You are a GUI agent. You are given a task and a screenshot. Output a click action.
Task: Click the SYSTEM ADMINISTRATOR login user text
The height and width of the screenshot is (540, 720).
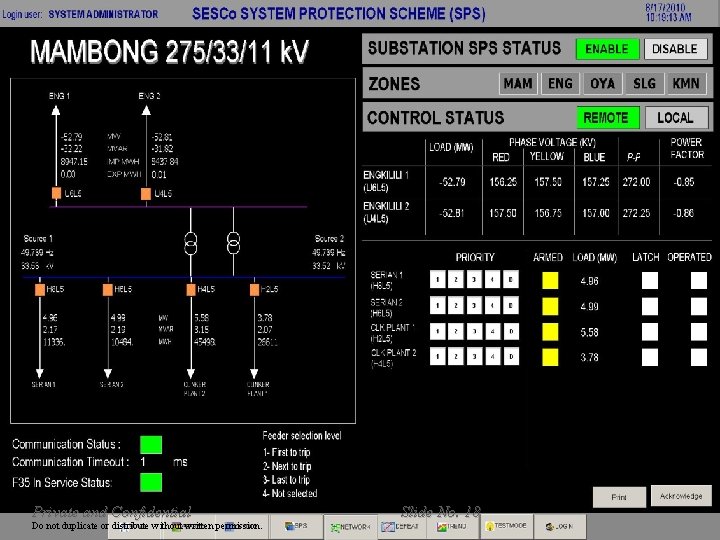103,14
